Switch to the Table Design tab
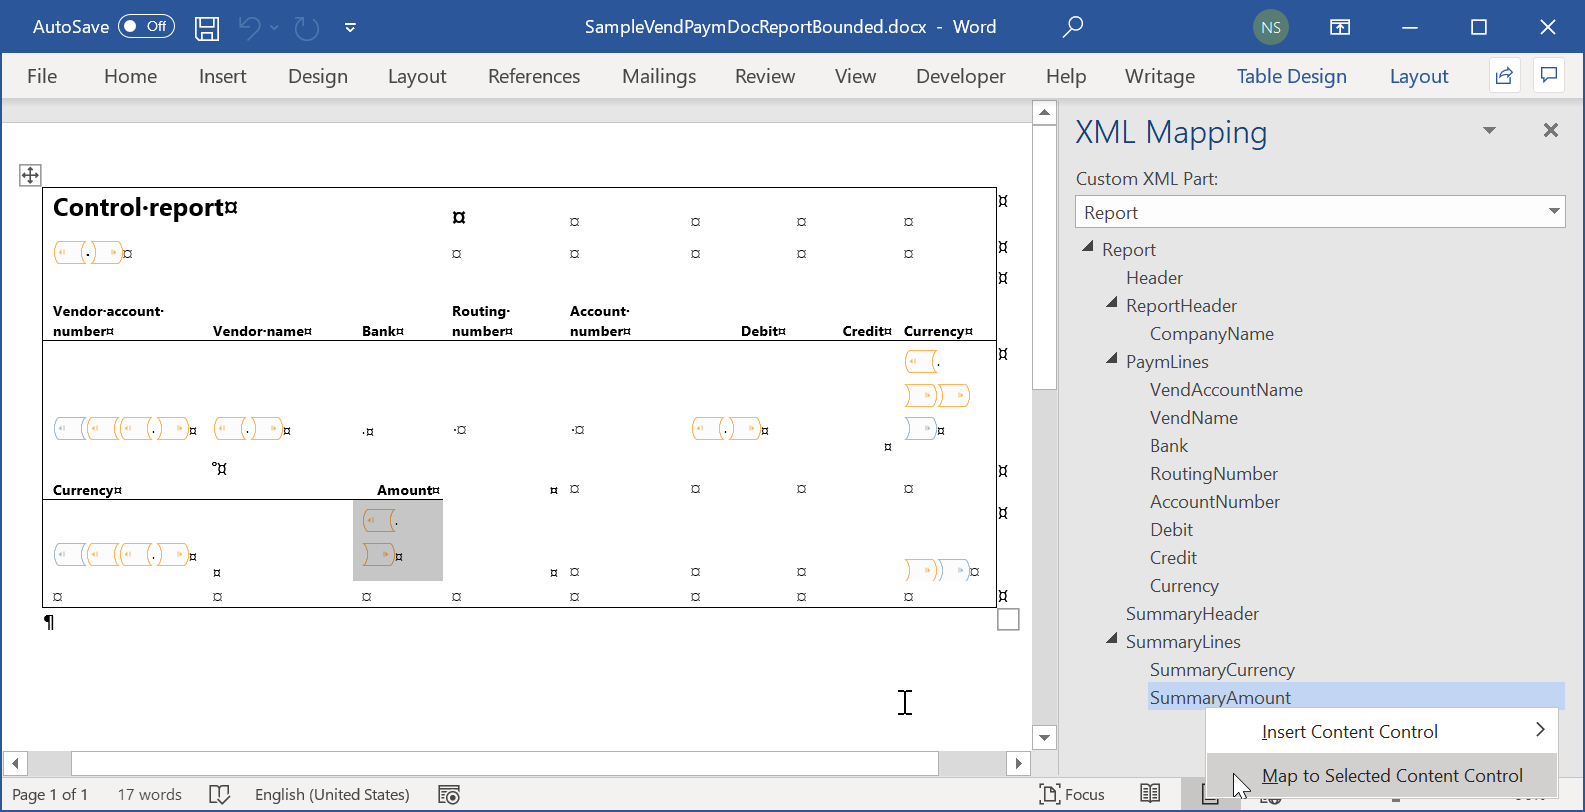 [1292, 76]
